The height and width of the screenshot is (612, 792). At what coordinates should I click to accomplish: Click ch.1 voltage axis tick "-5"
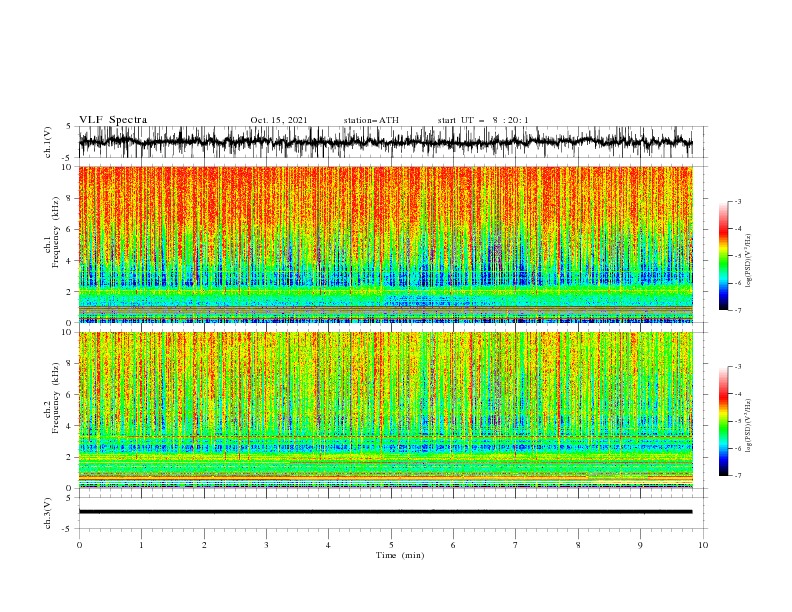click(x=68, y=158)
